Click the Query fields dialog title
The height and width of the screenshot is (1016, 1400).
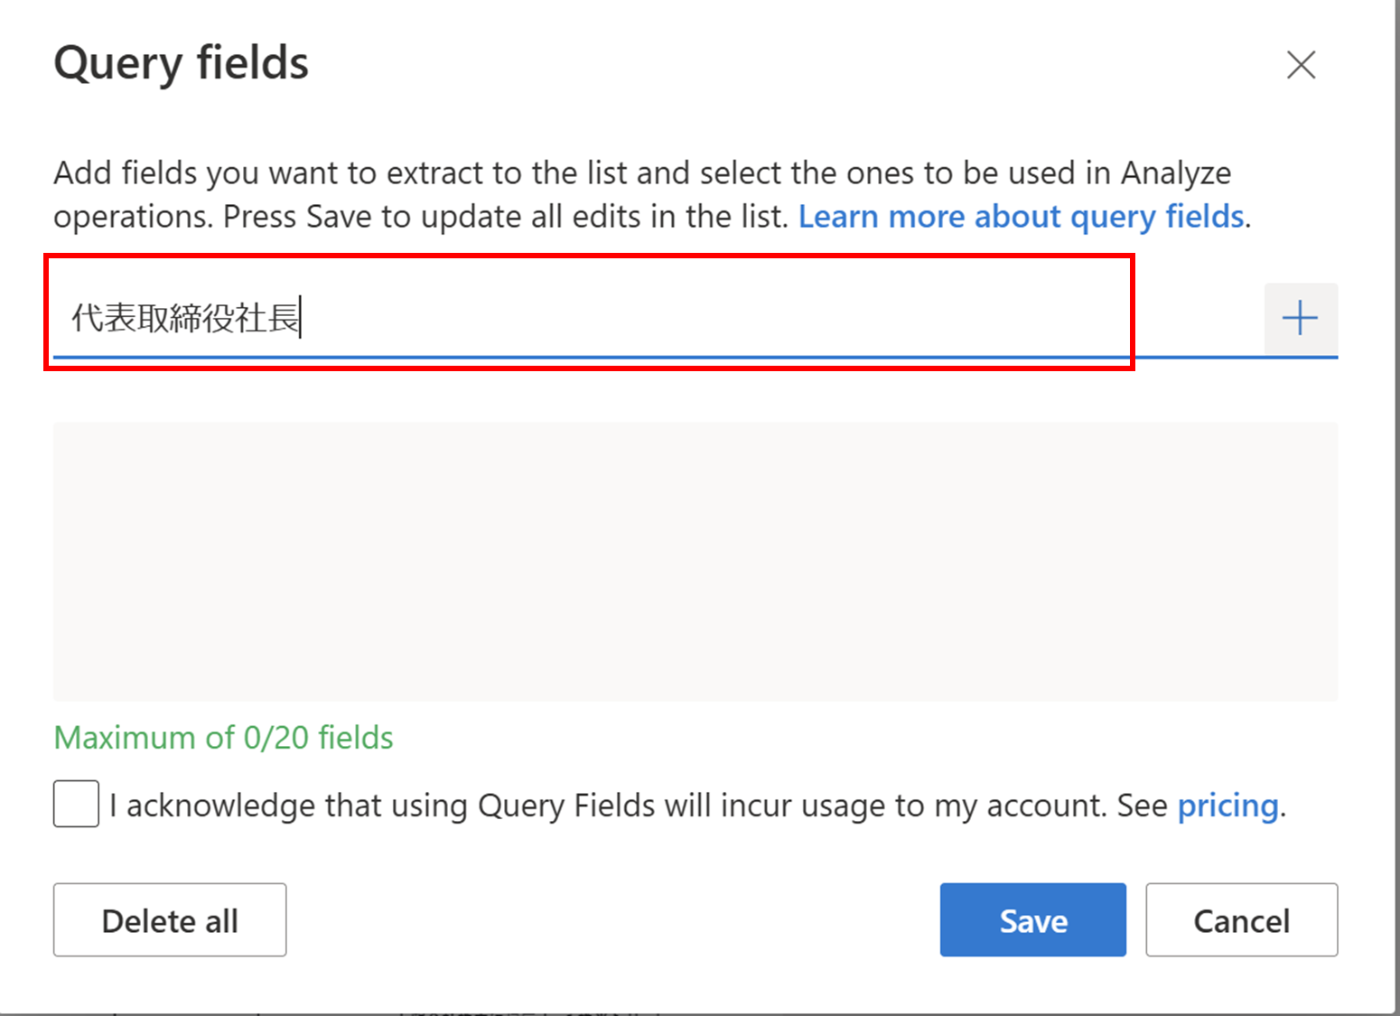click(181, 63)
